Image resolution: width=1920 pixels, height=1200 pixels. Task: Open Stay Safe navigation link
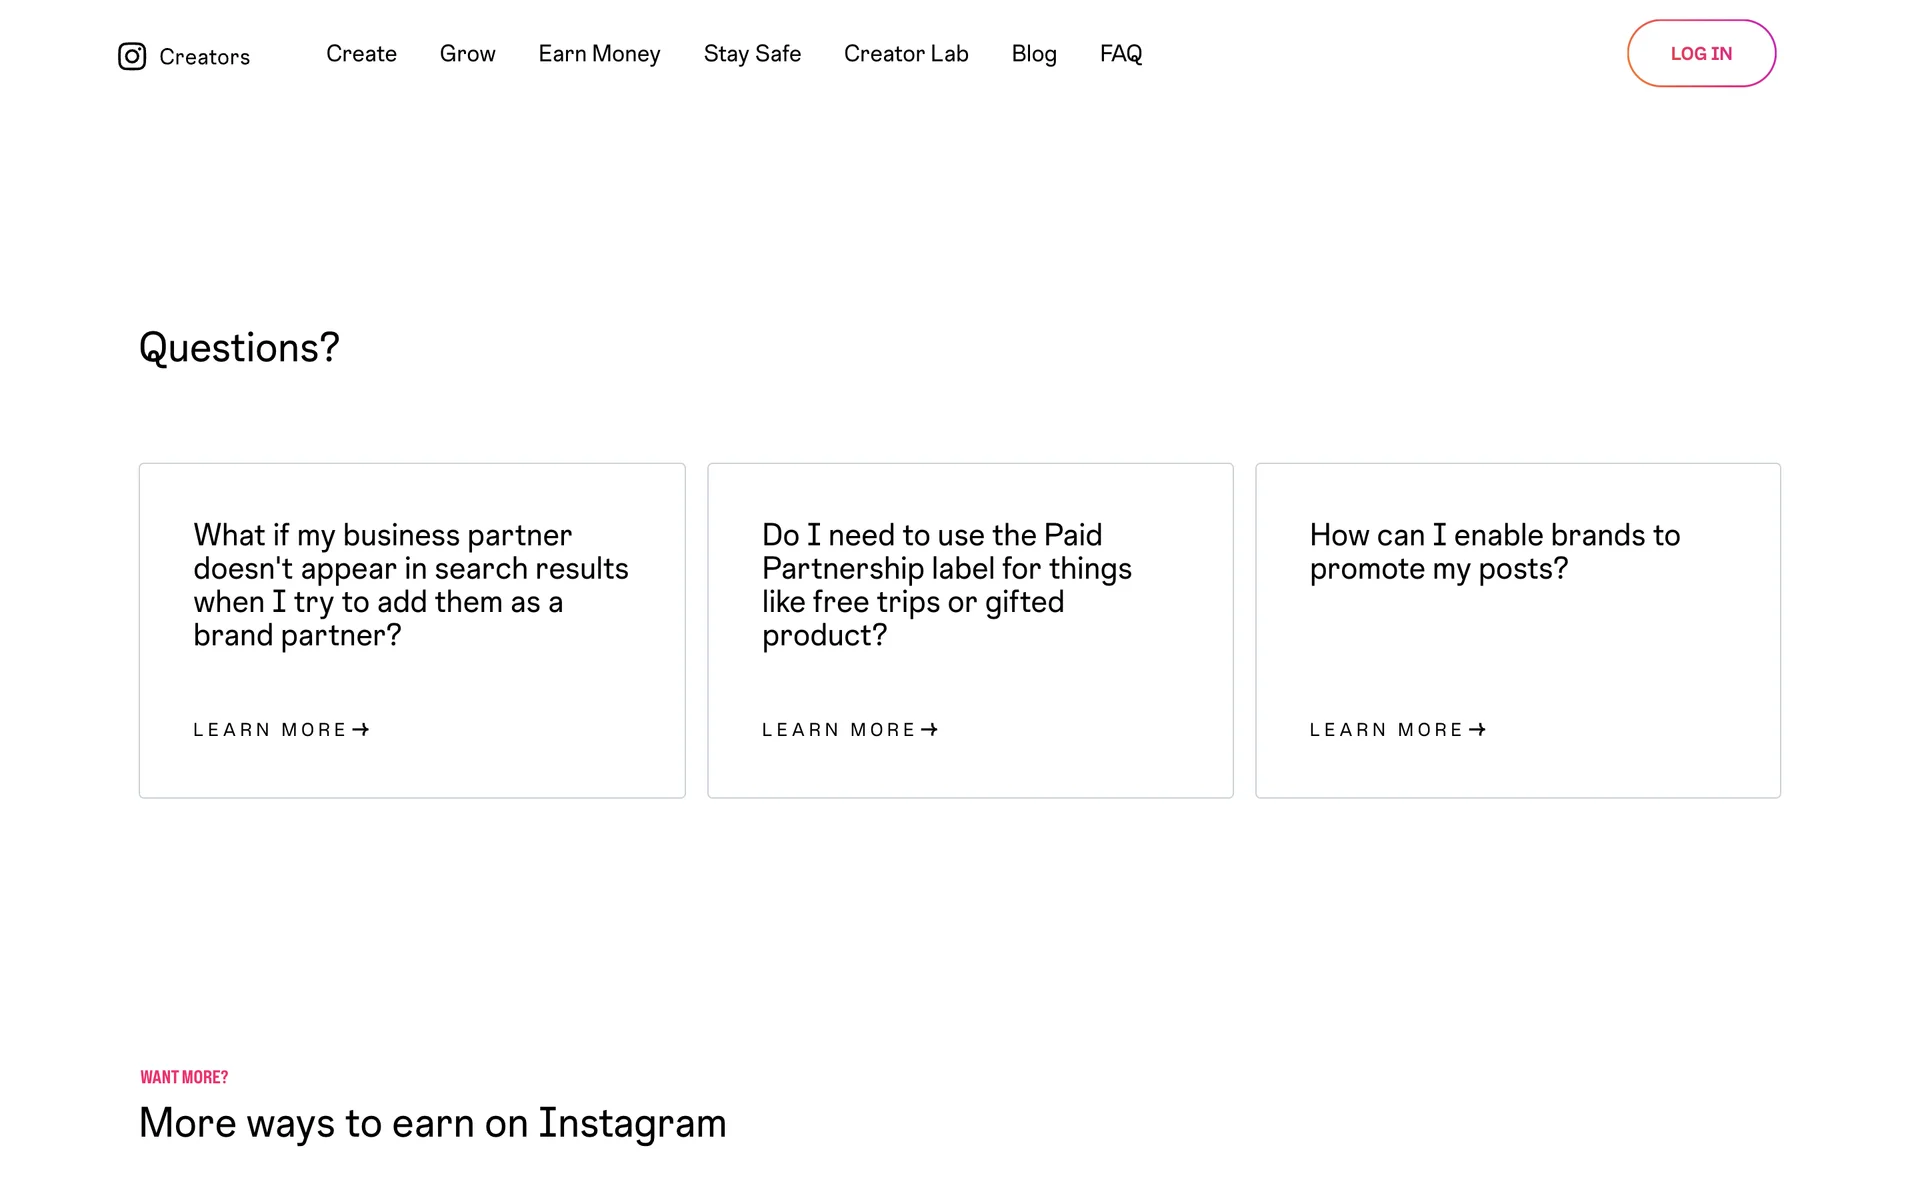752,54
